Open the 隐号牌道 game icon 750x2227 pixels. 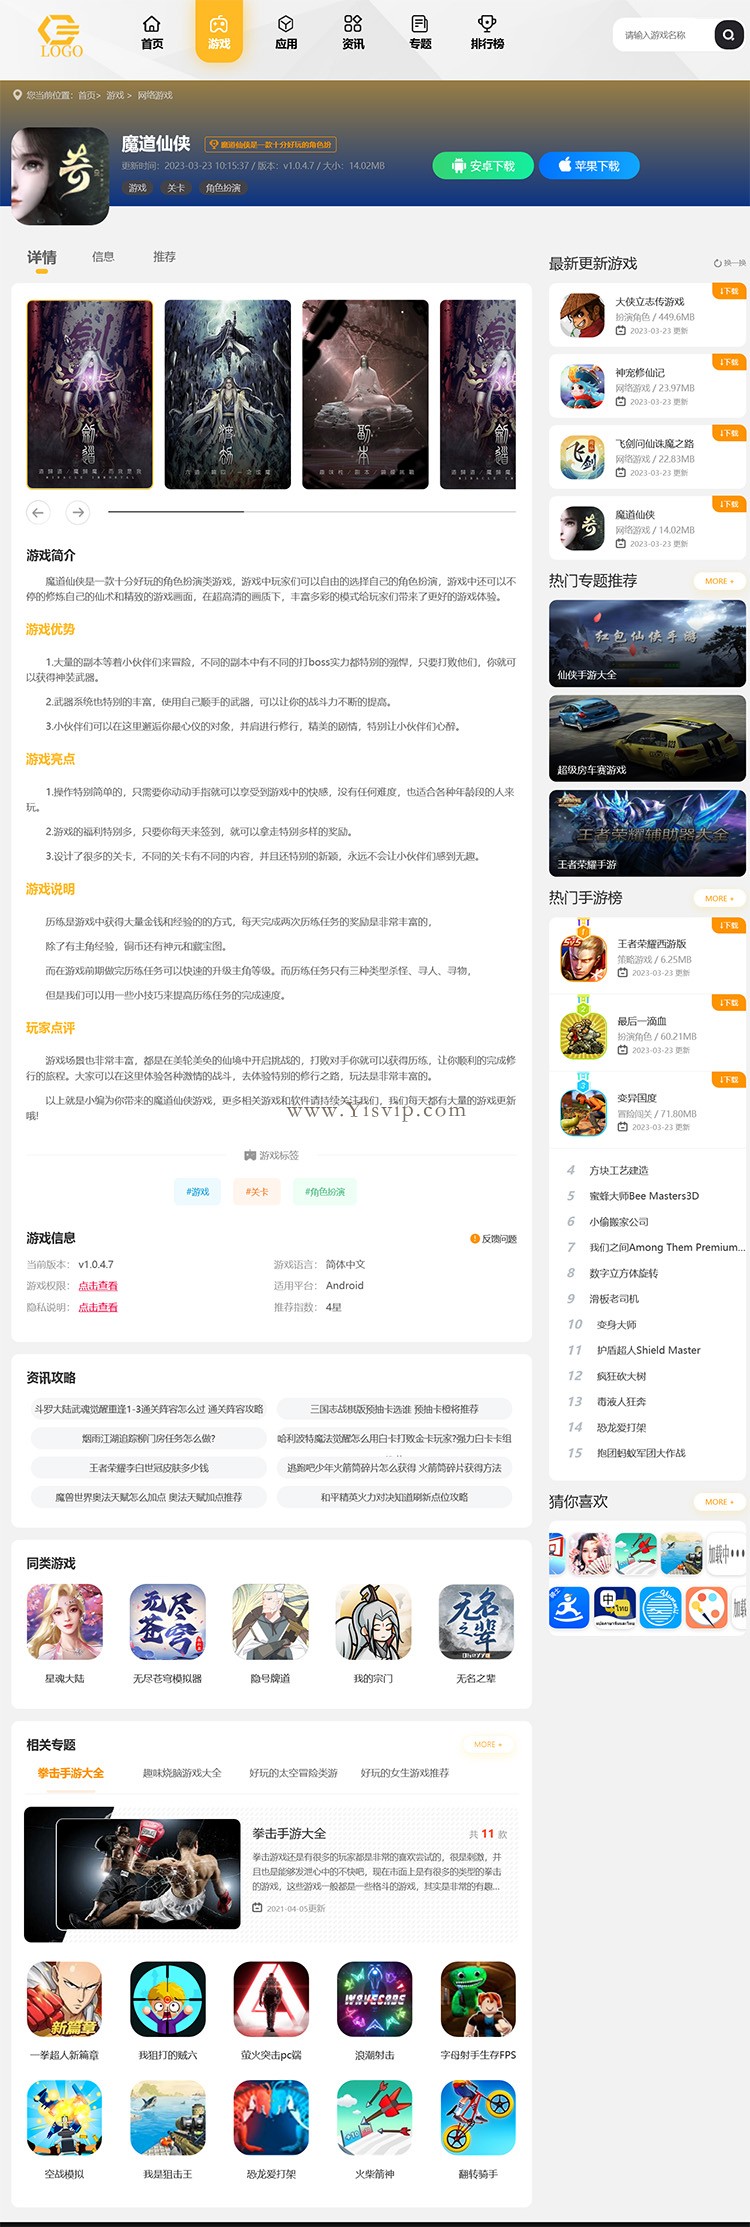coord(271,1621)
